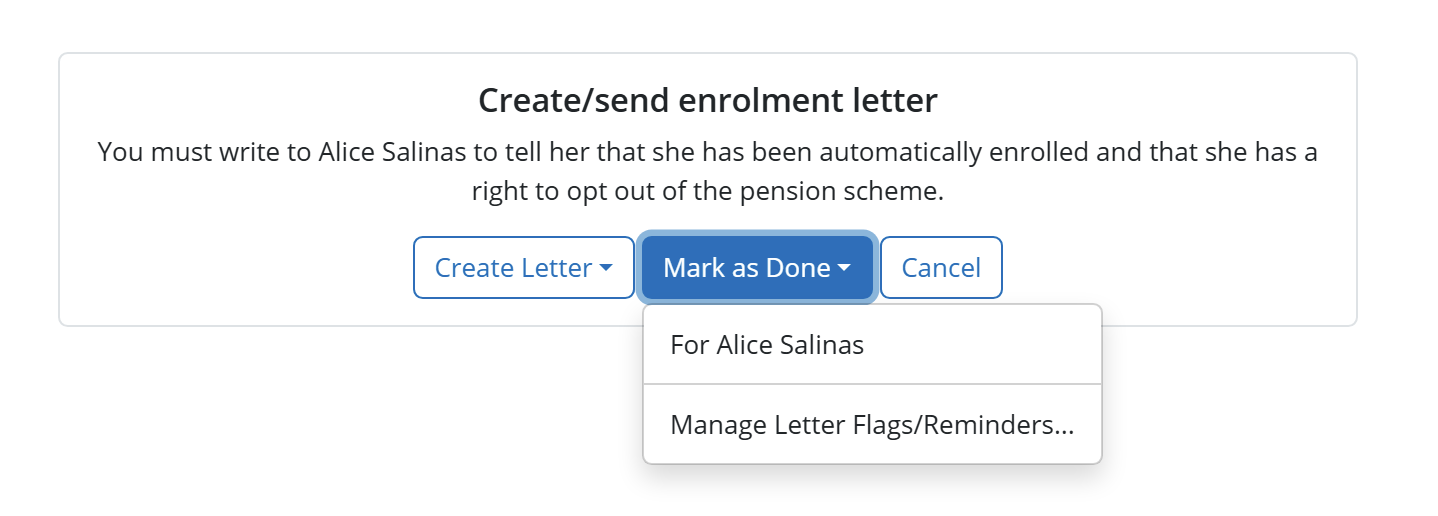The image size is (1438, 516).
Task: Click the 'You must write to' sentence start
Action: click(205, 154)
